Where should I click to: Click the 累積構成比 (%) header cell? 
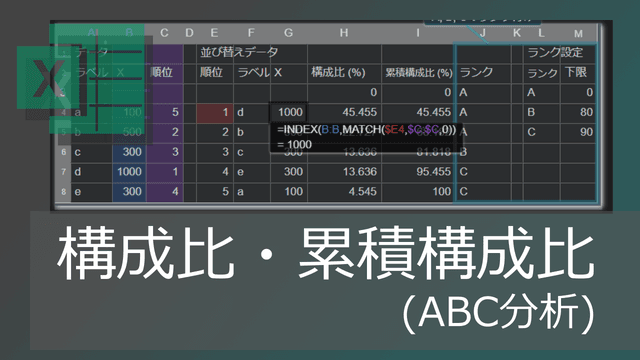point(419,73)
